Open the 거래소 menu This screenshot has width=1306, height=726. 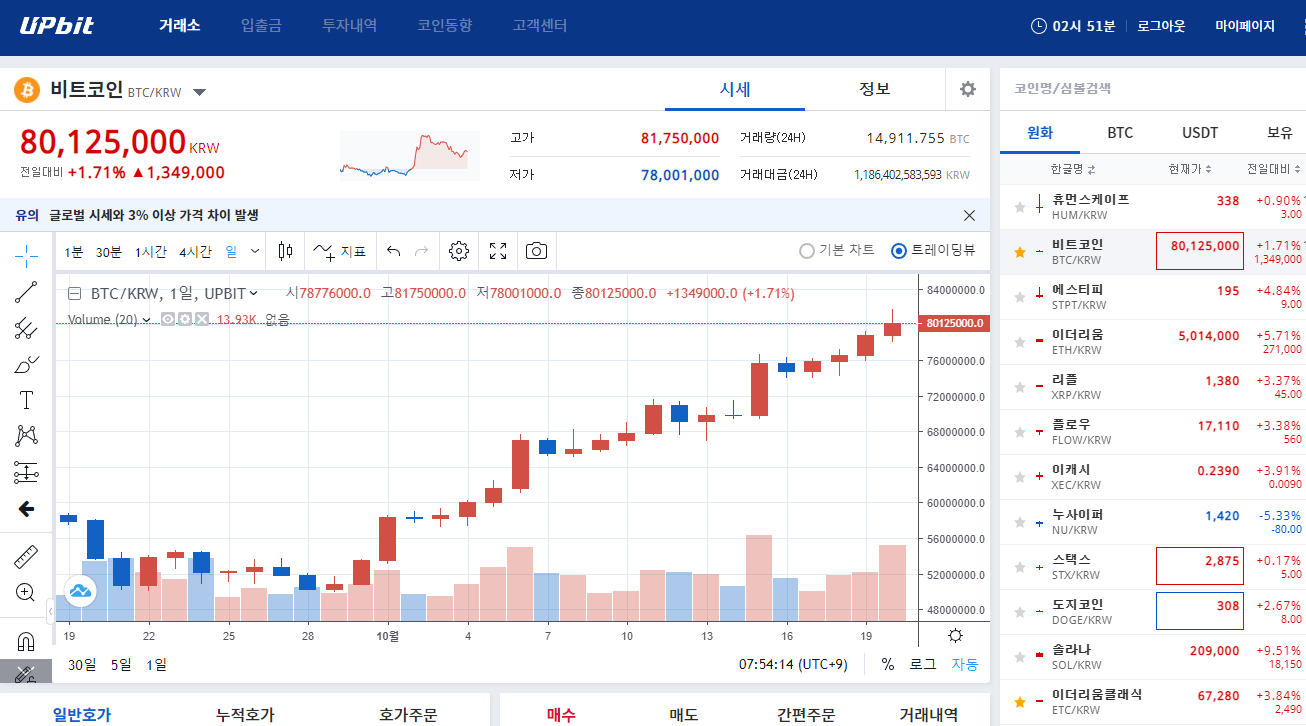[180, 26]
